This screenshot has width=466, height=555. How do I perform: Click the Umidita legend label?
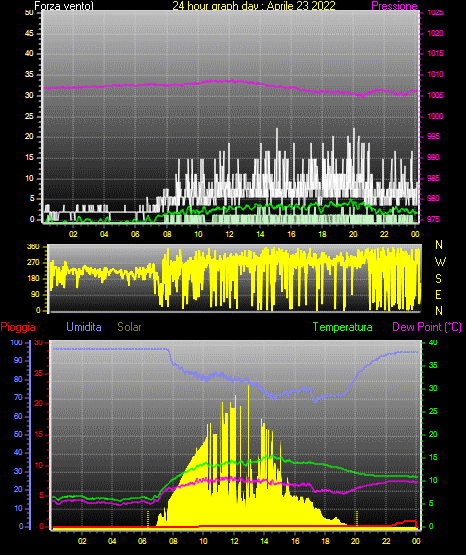click(x=84, y=327)
